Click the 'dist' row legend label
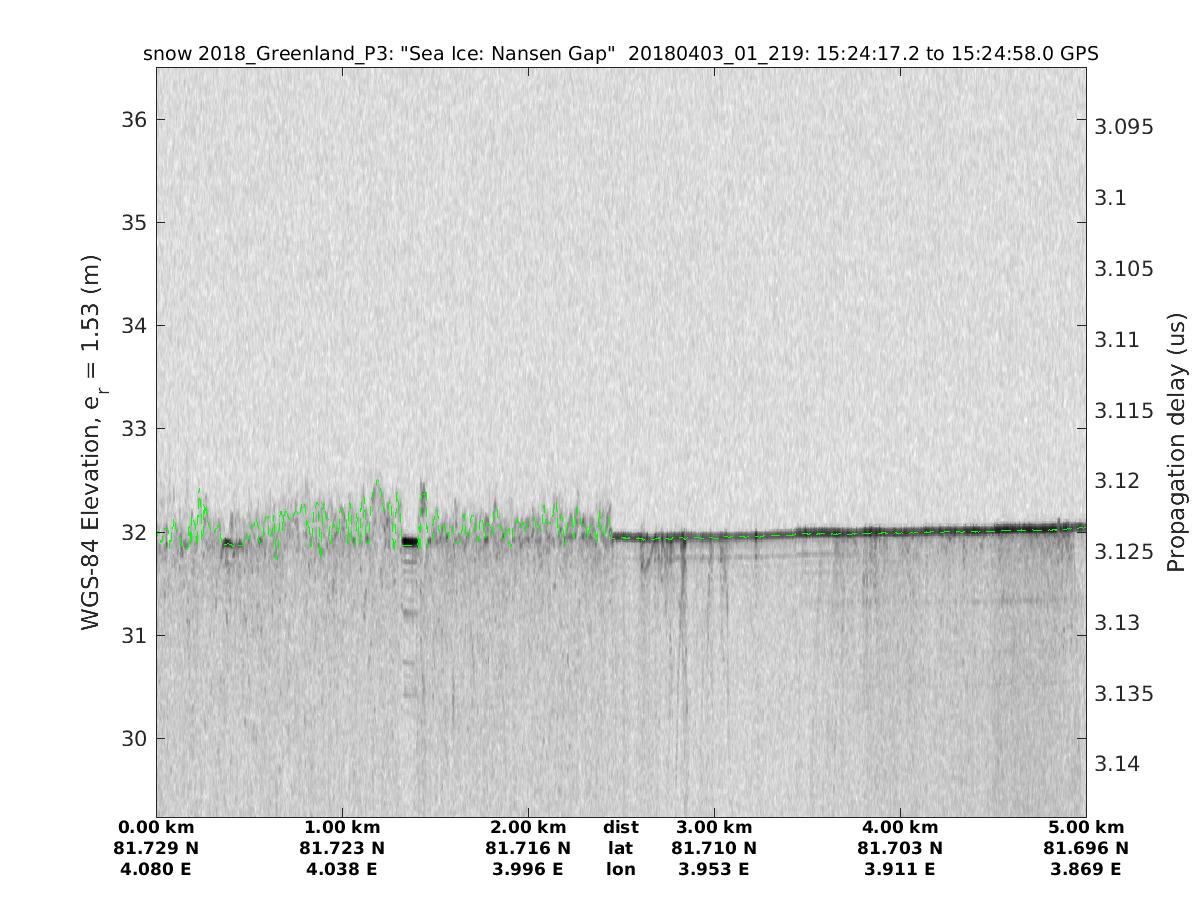Screen dimensions: 1200x900 tap(620, 827)
